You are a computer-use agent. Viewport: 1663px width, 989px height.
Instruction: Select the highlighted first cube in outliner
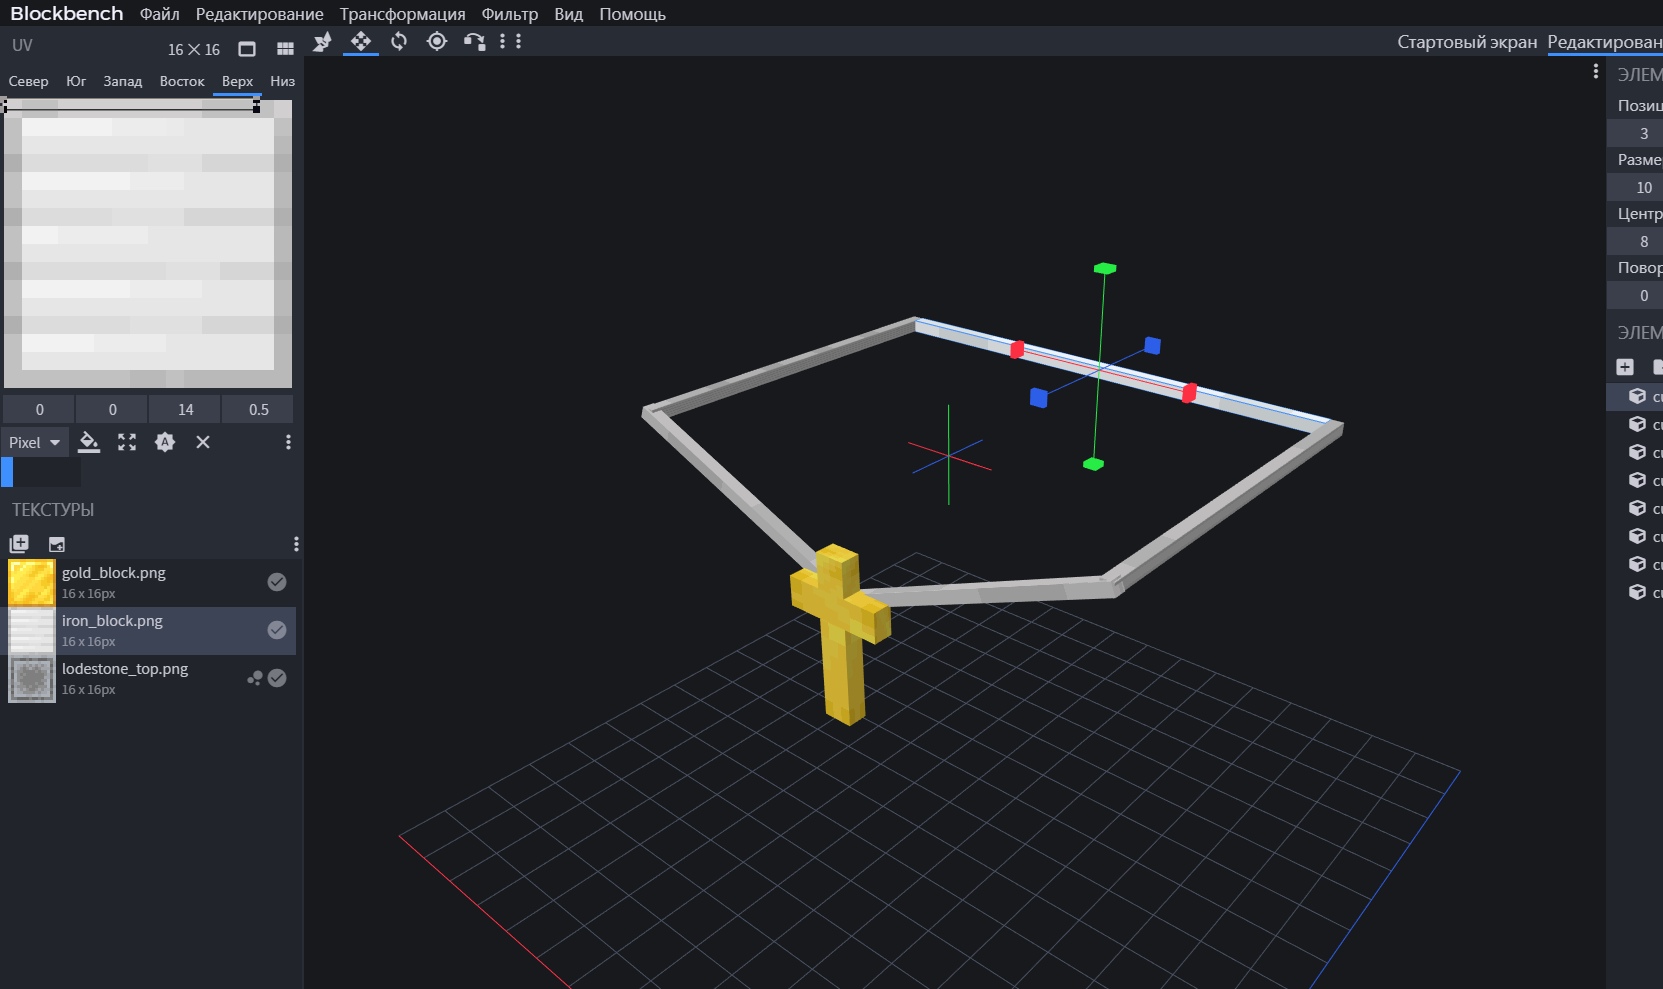1635,397
